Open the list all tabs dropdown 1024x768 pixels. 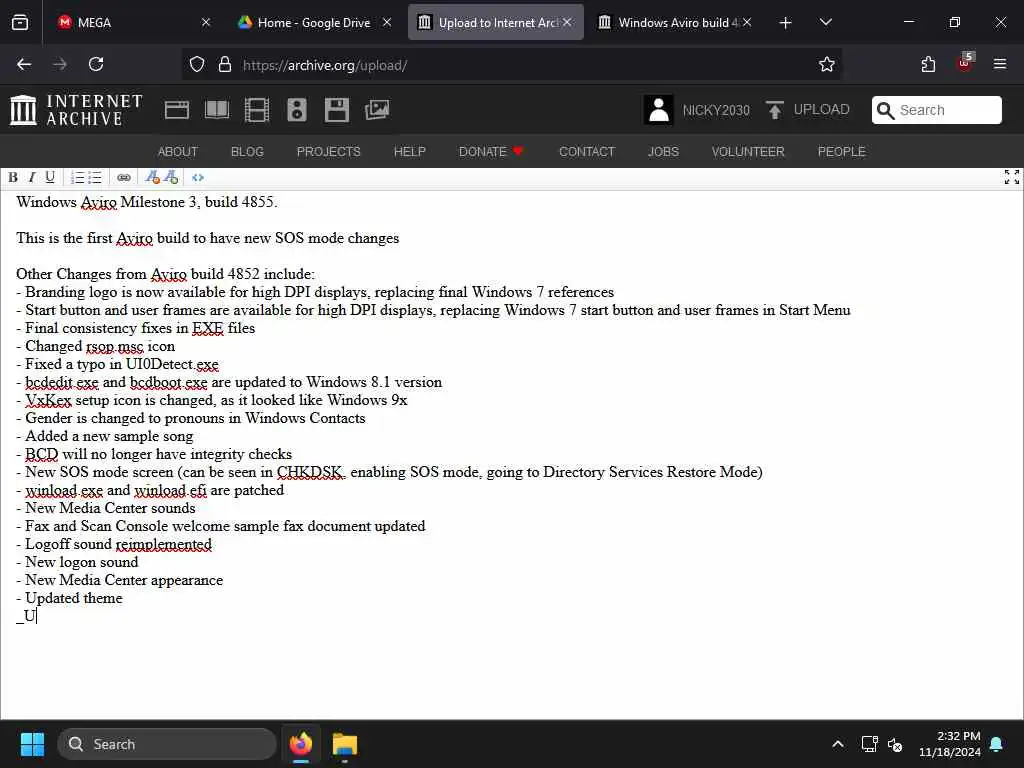[x=825, y=22]
